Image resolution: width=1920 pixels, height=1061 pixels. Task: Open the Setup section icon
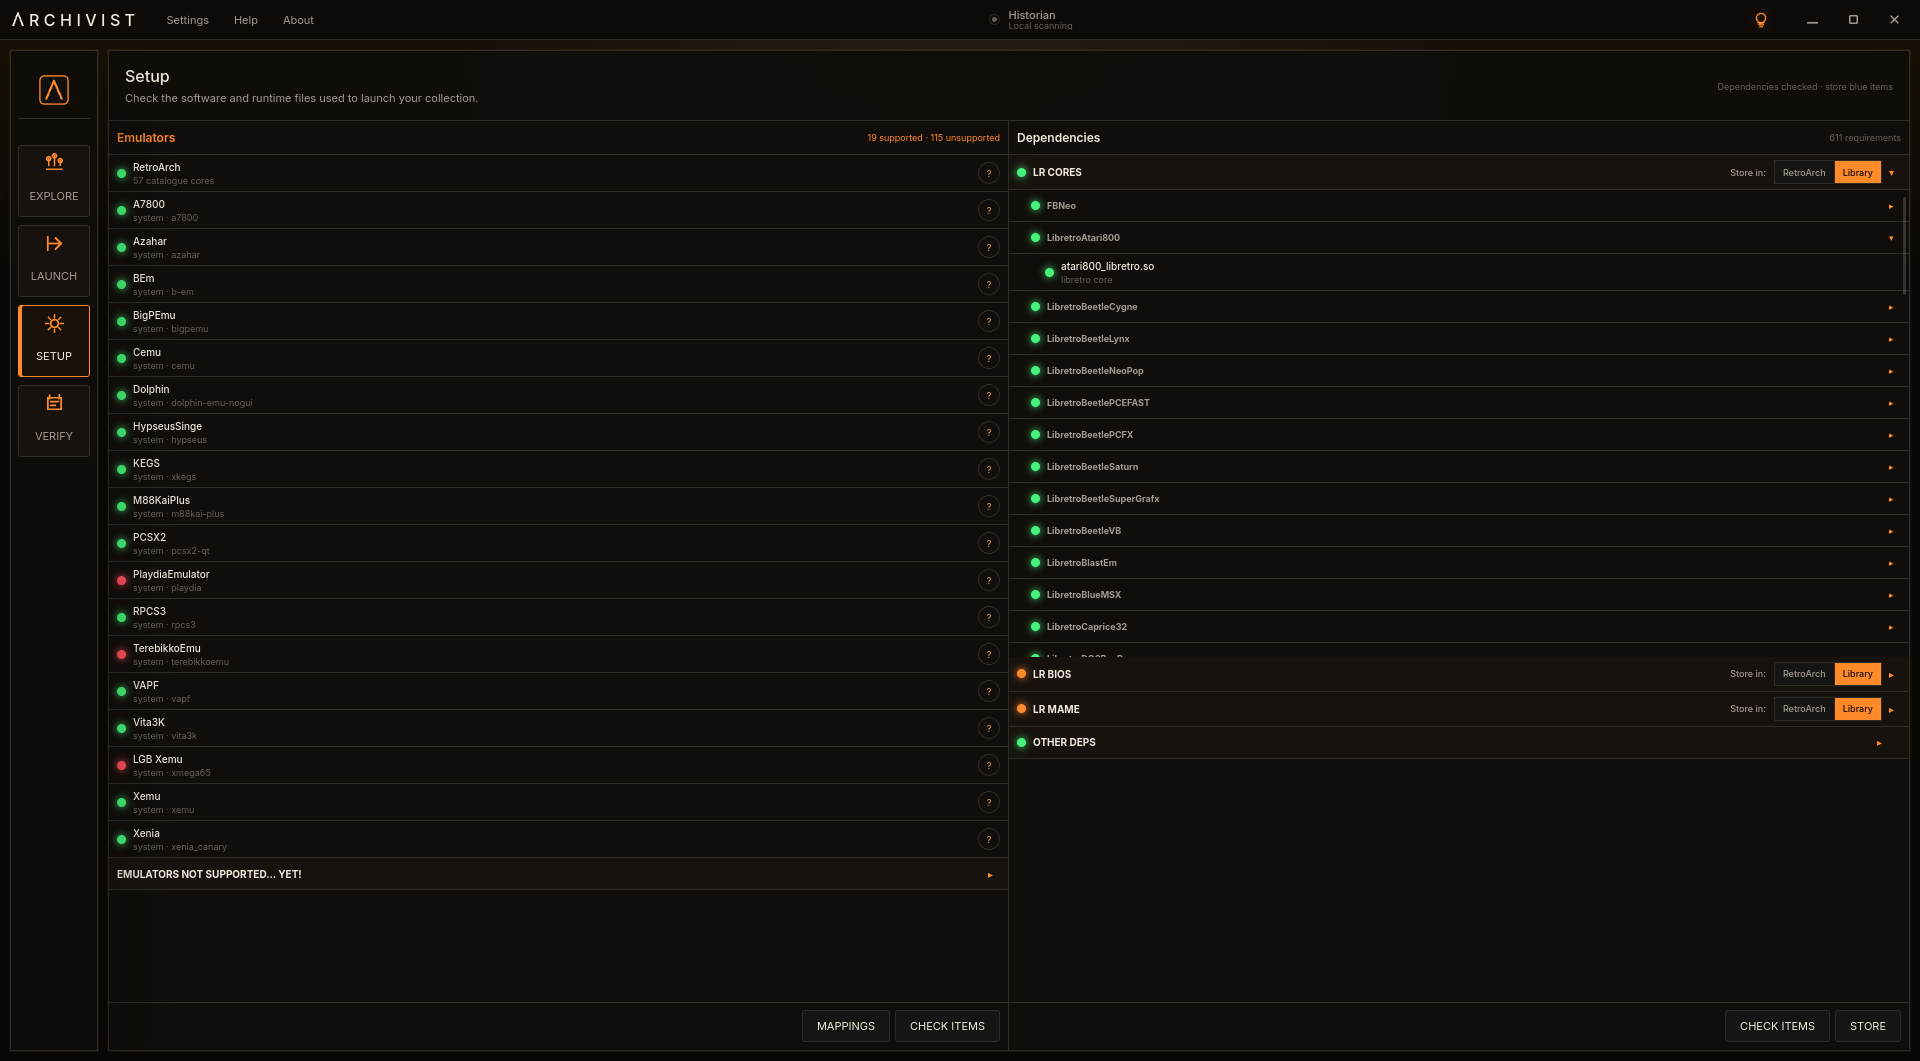pos(54,340)
